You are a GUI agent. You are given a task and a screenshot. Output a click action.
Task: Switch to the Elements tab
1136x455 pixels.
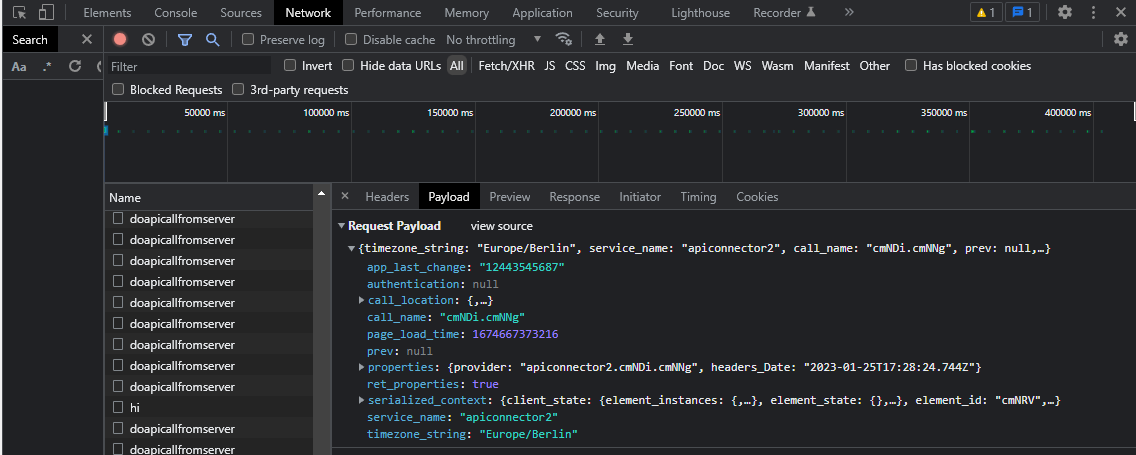(x=107, y=12)
